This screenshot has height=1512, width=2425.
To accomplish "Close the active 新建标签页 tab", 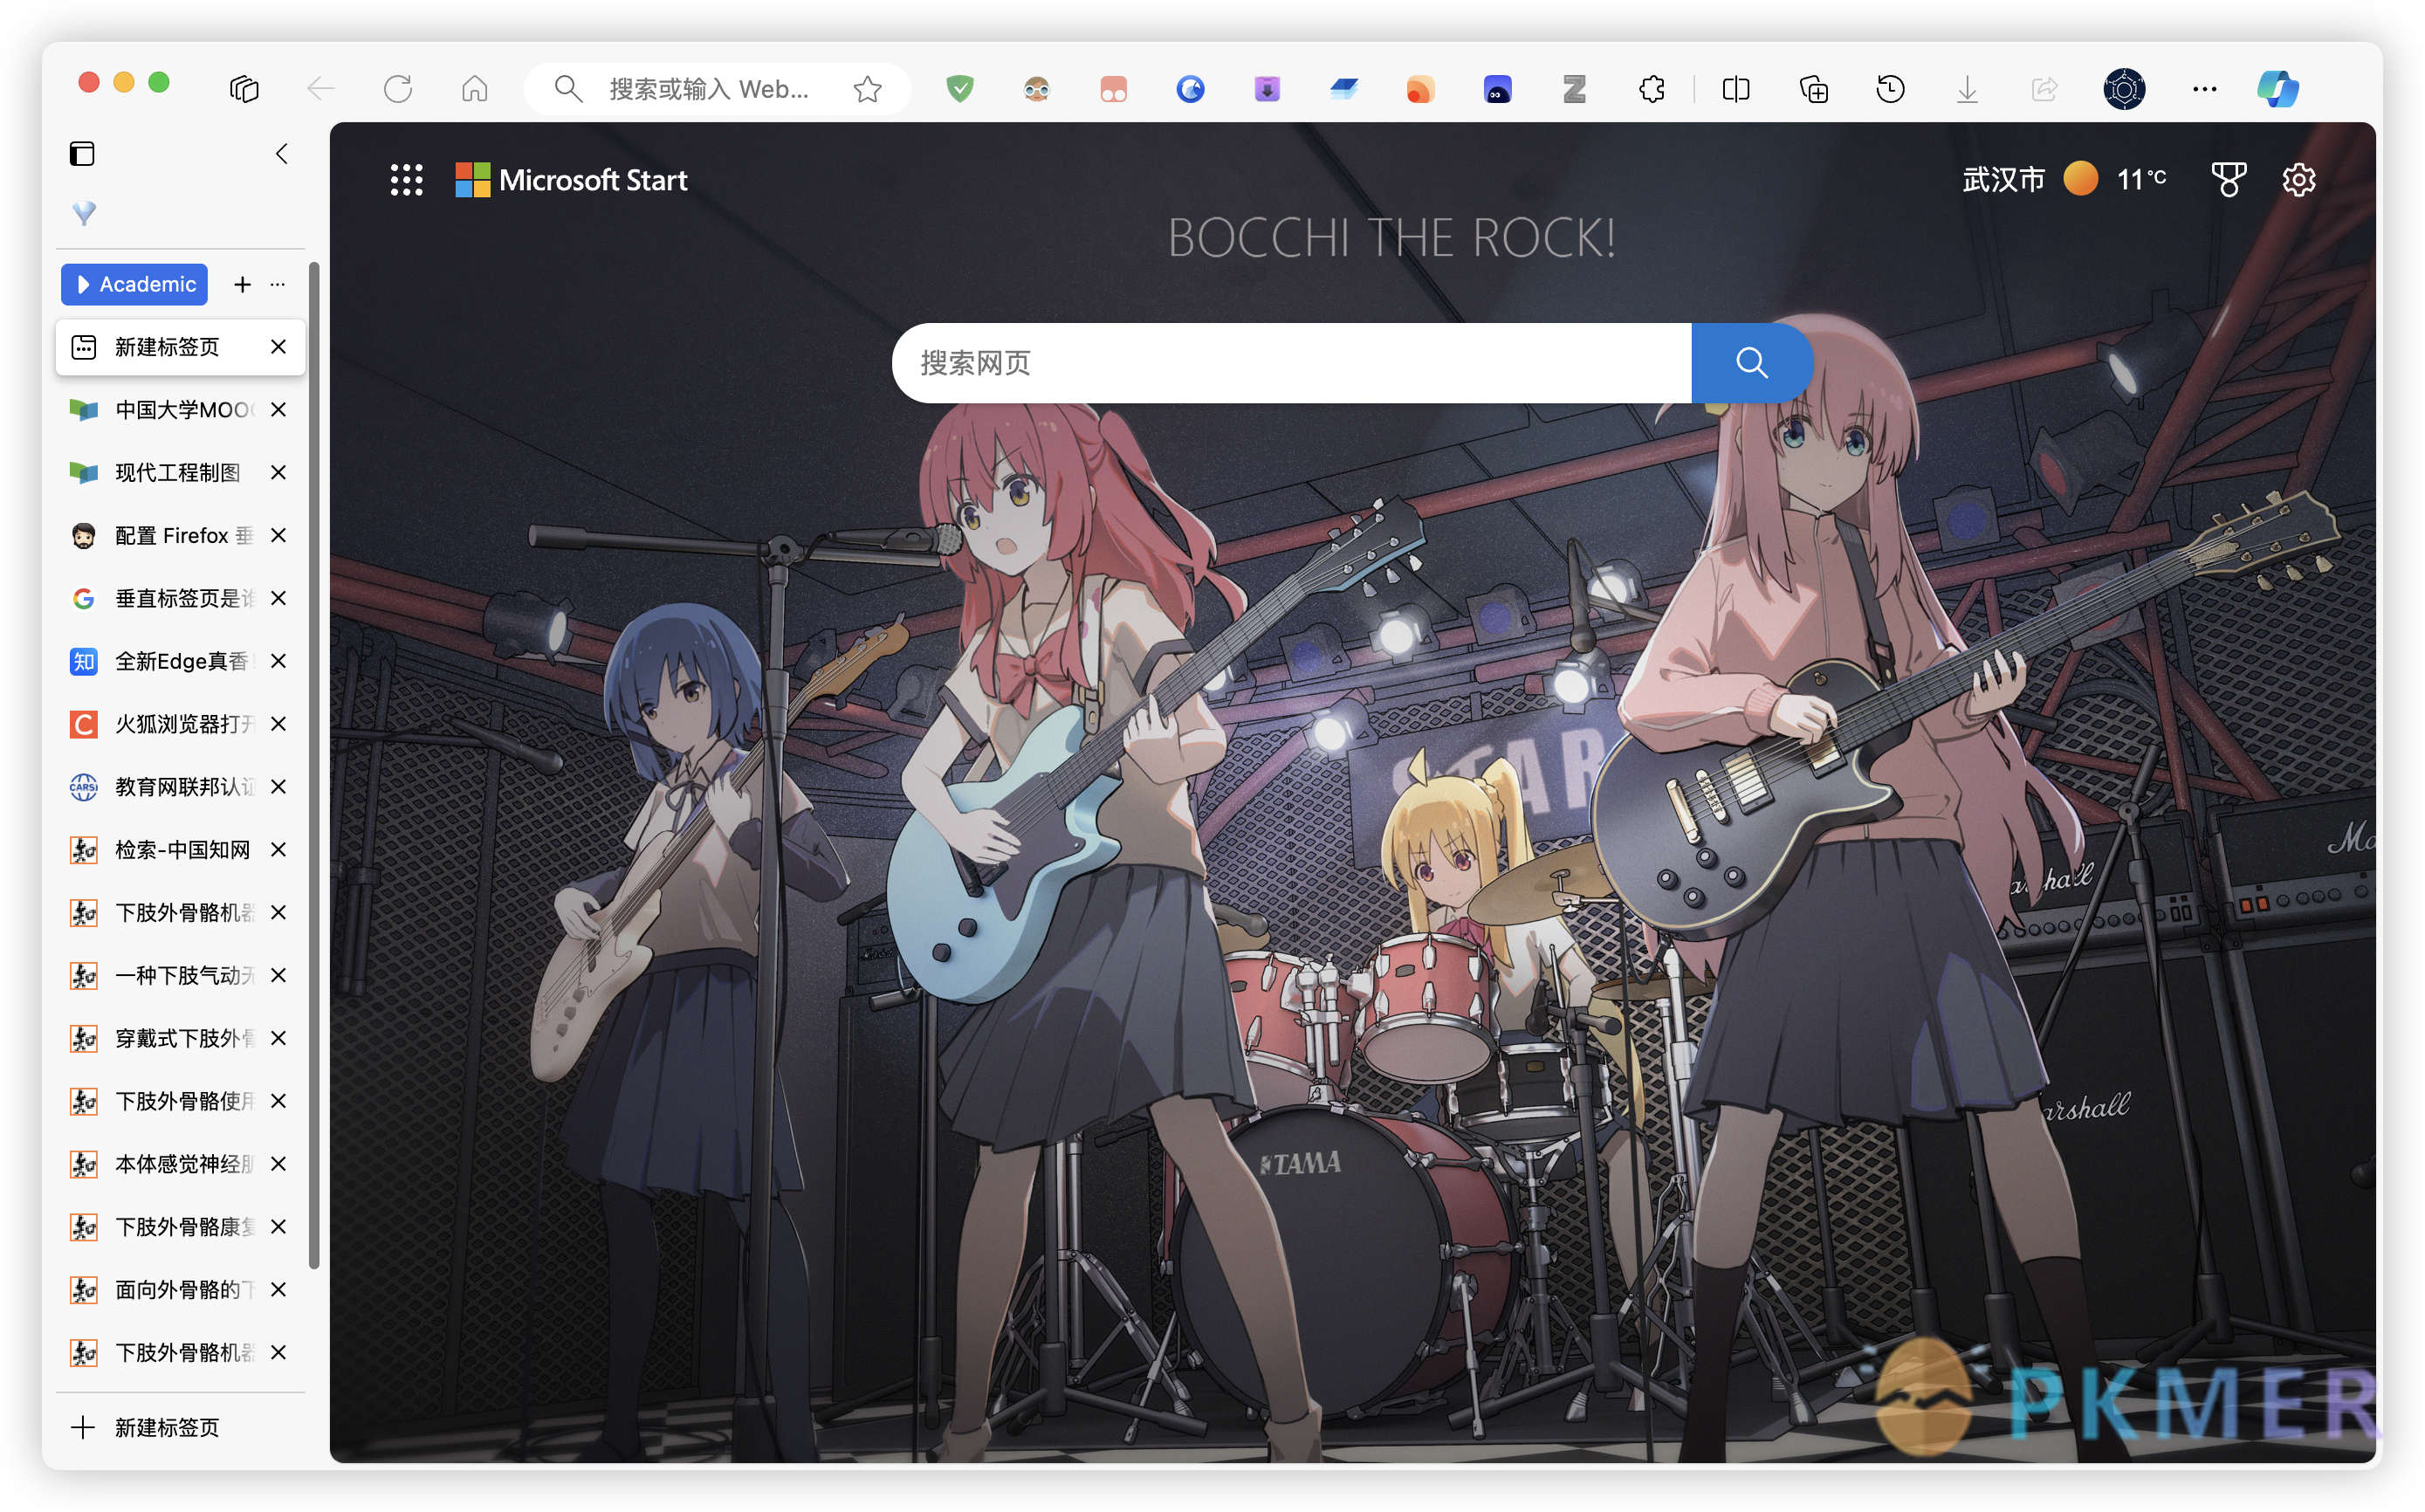I will 279,347.
